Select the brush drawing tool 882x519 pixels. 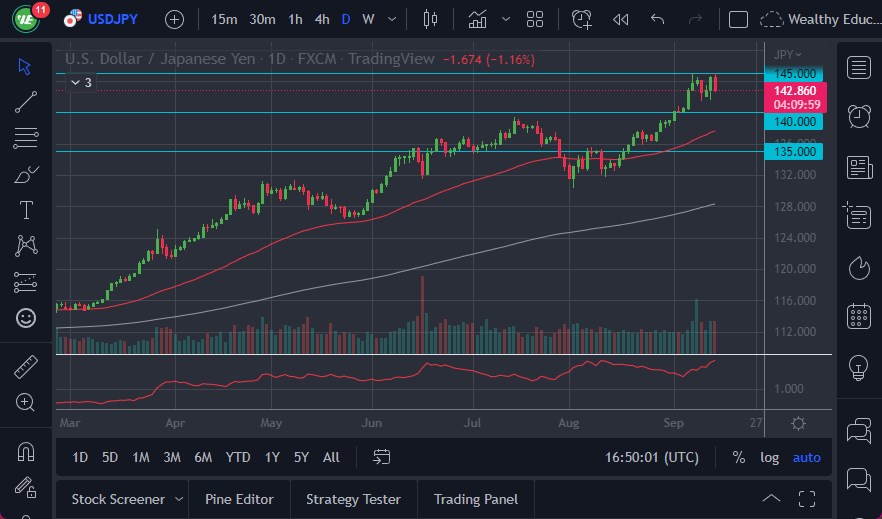tap(26, 174)
